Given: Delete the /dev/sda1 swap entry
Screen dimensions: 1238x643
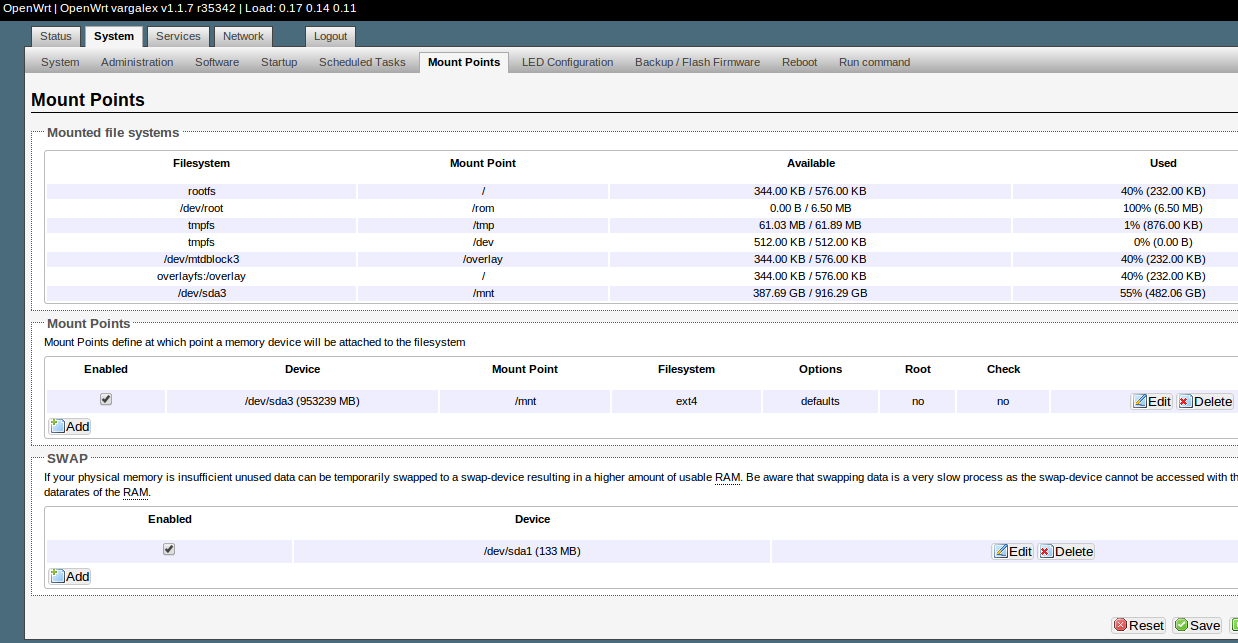Looking at the screenshot, I should 1066,551.
